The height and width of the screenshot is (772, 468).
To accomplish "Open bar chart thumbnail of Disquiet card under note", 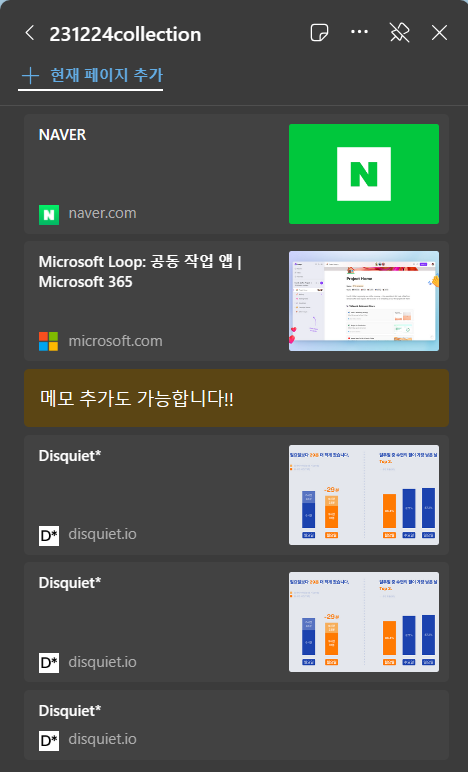I will point(364,495).
